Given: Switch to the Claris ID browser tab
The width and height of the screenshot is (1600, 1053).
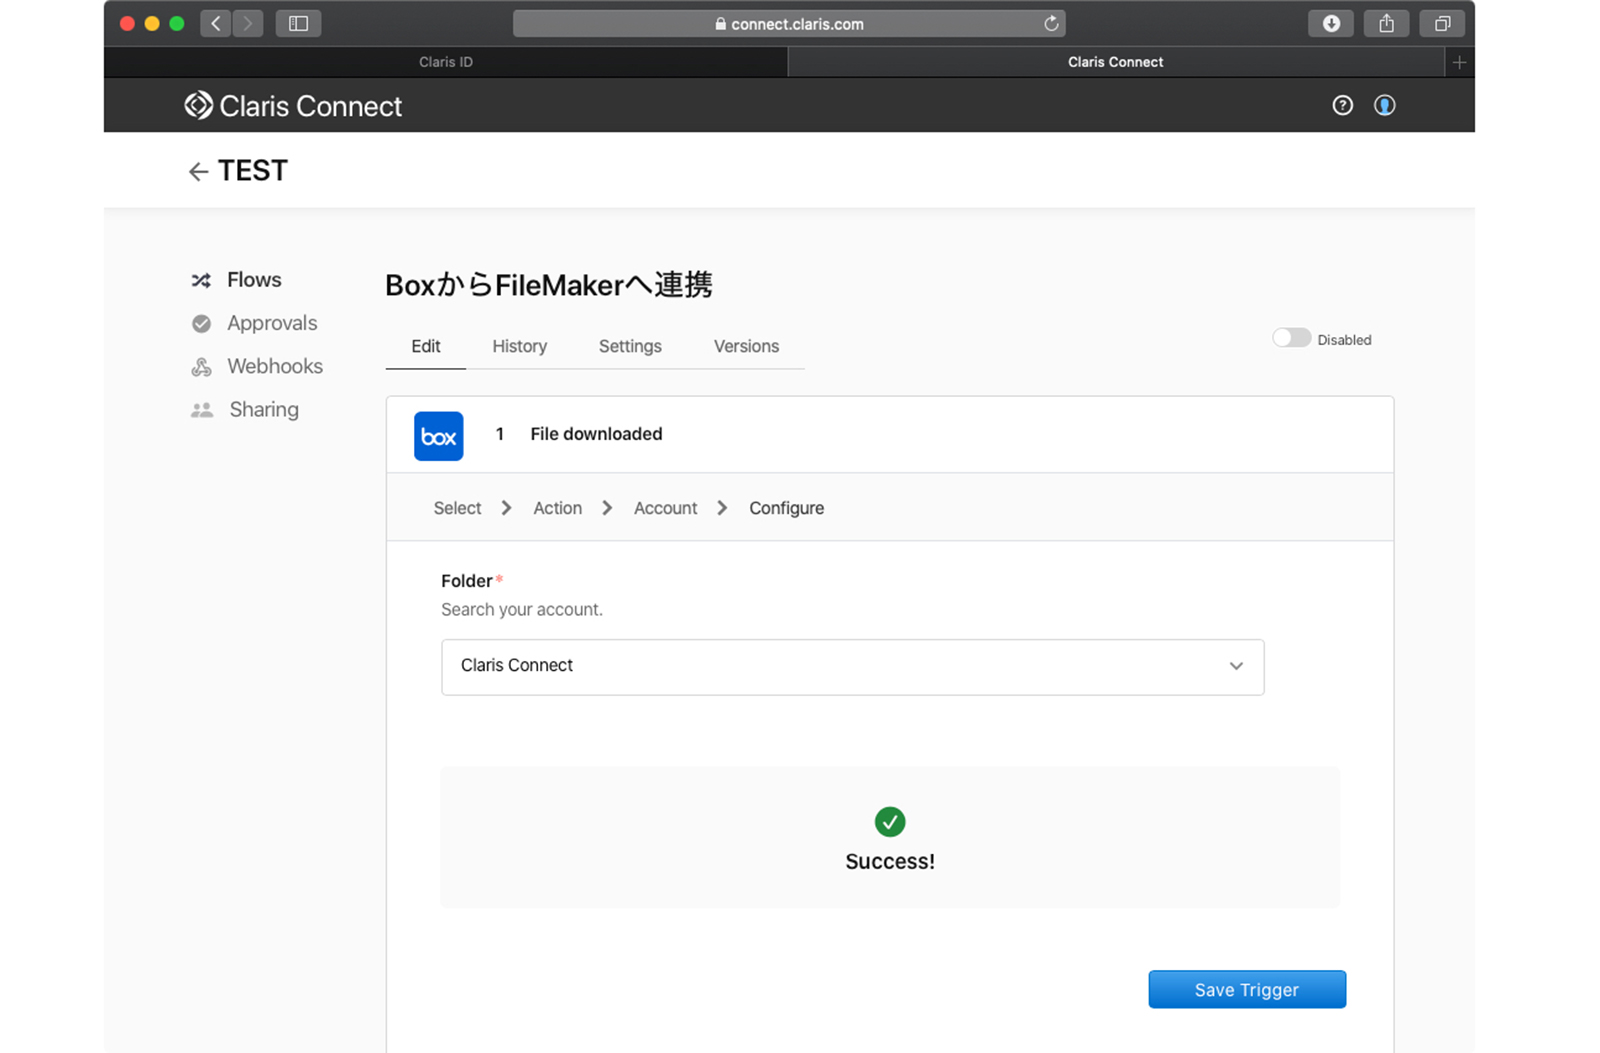Looking at the screenshot, I should [x=445, y=62].
